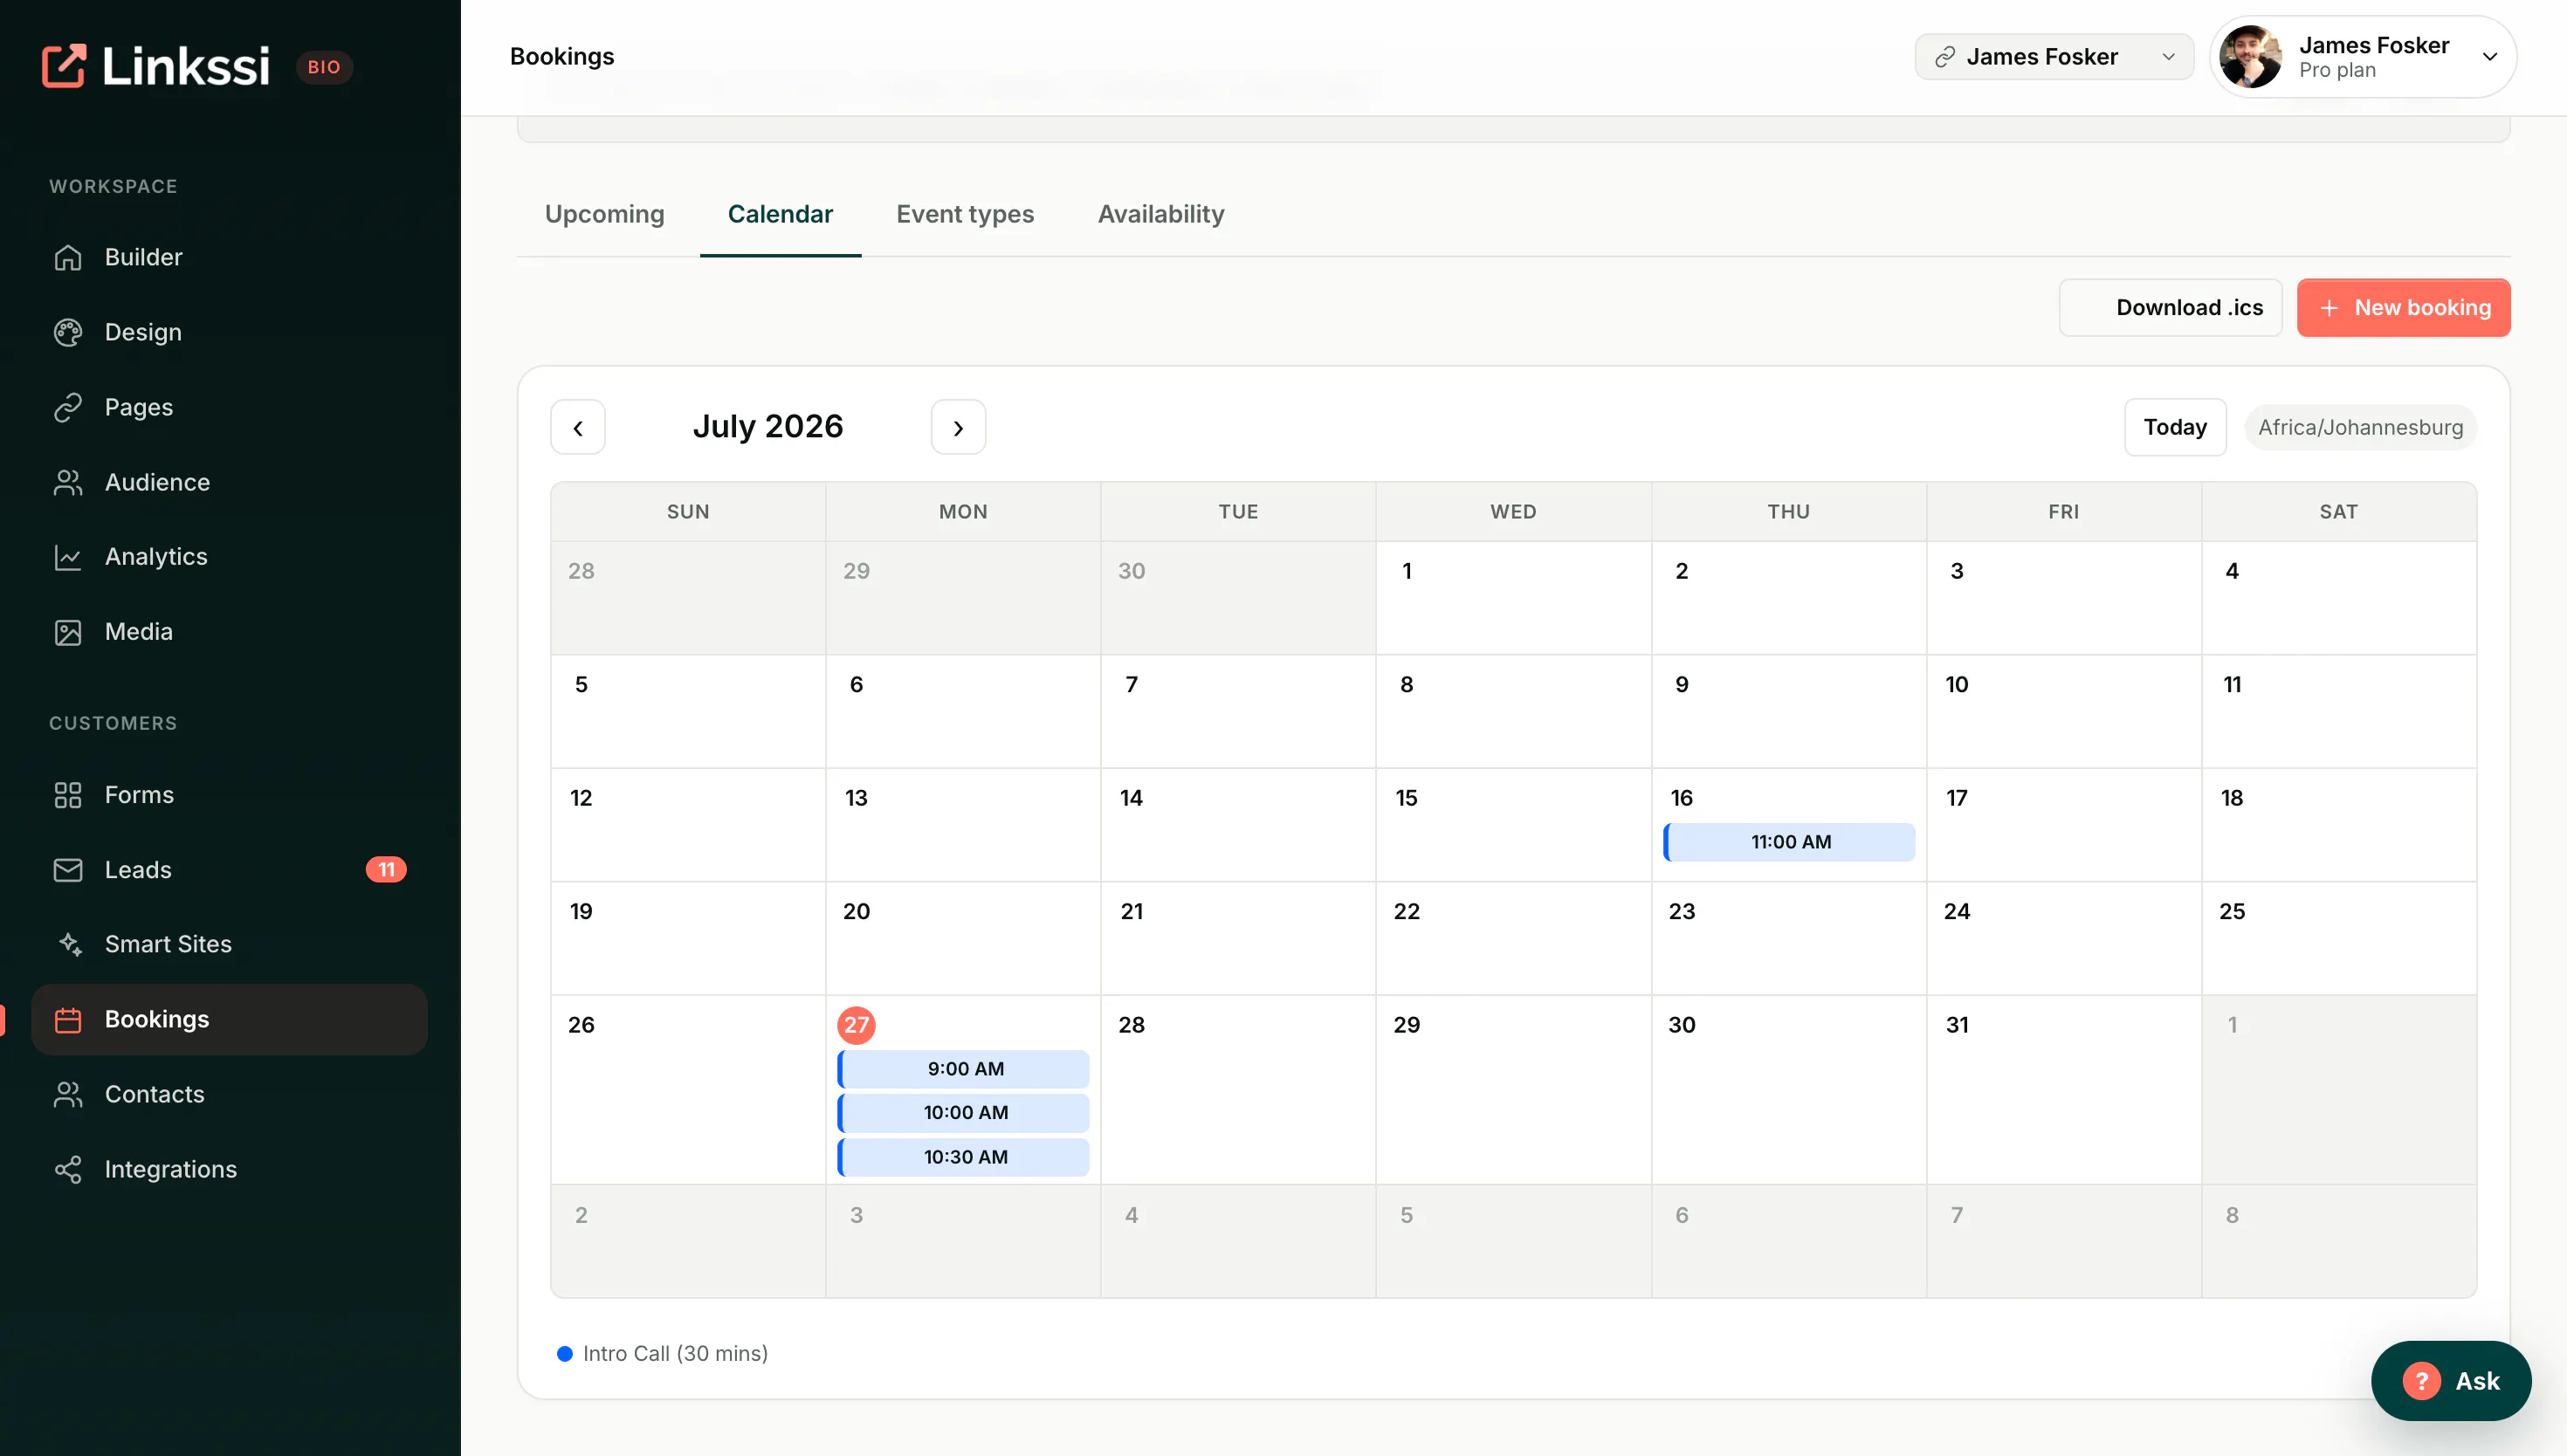Switch to the Upcoming tab
Image resolution: width=2567 pixels, height=1456 pixels.
point(604,214)
